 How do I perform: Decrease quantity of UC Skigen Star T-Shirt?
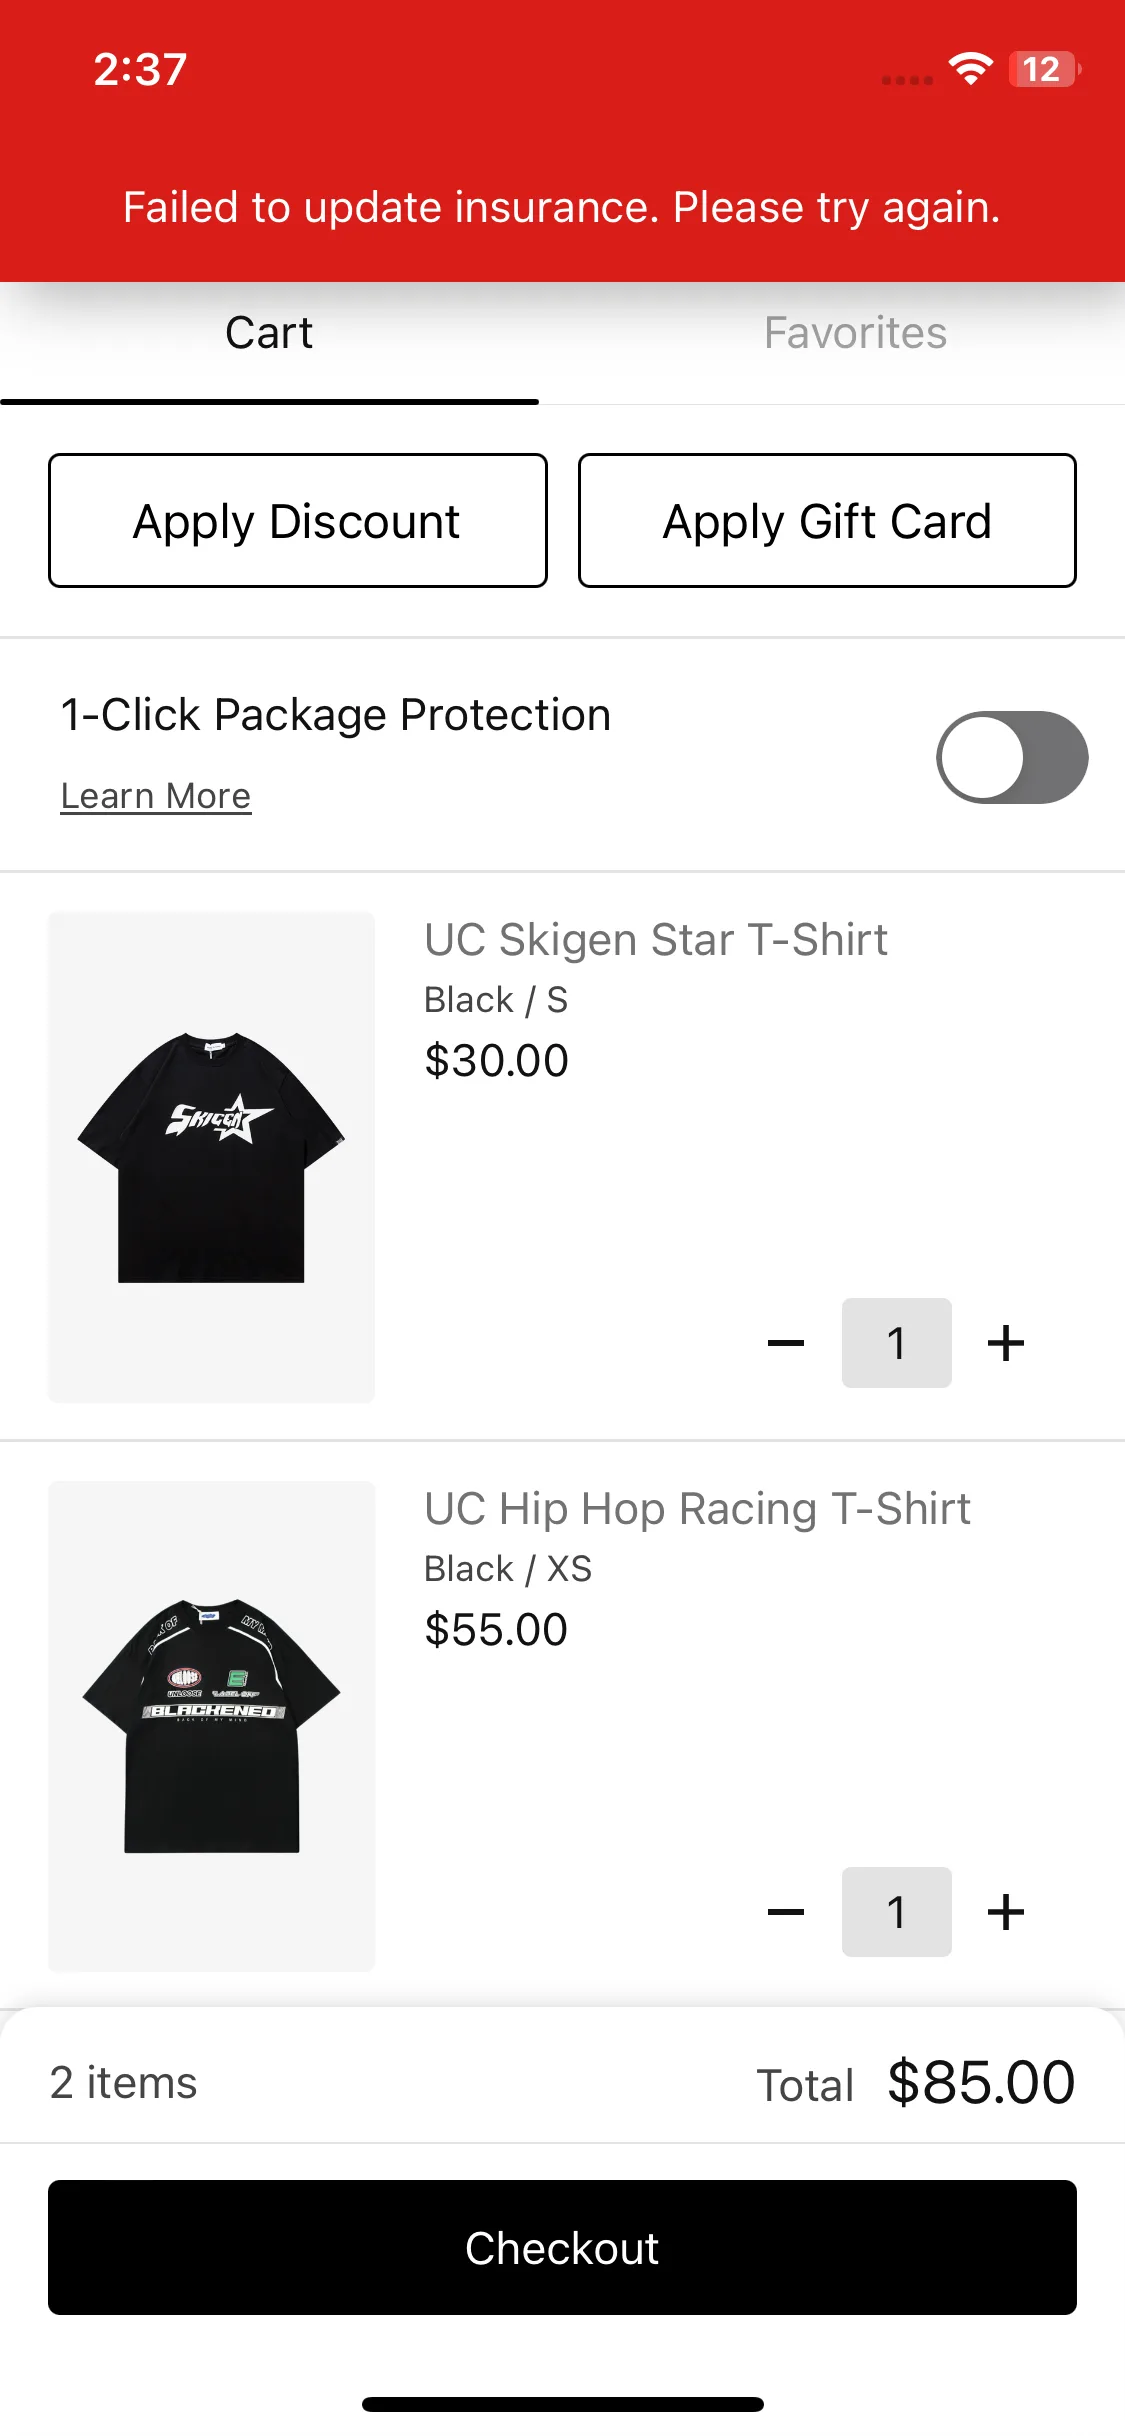(x=786, y=1343)
